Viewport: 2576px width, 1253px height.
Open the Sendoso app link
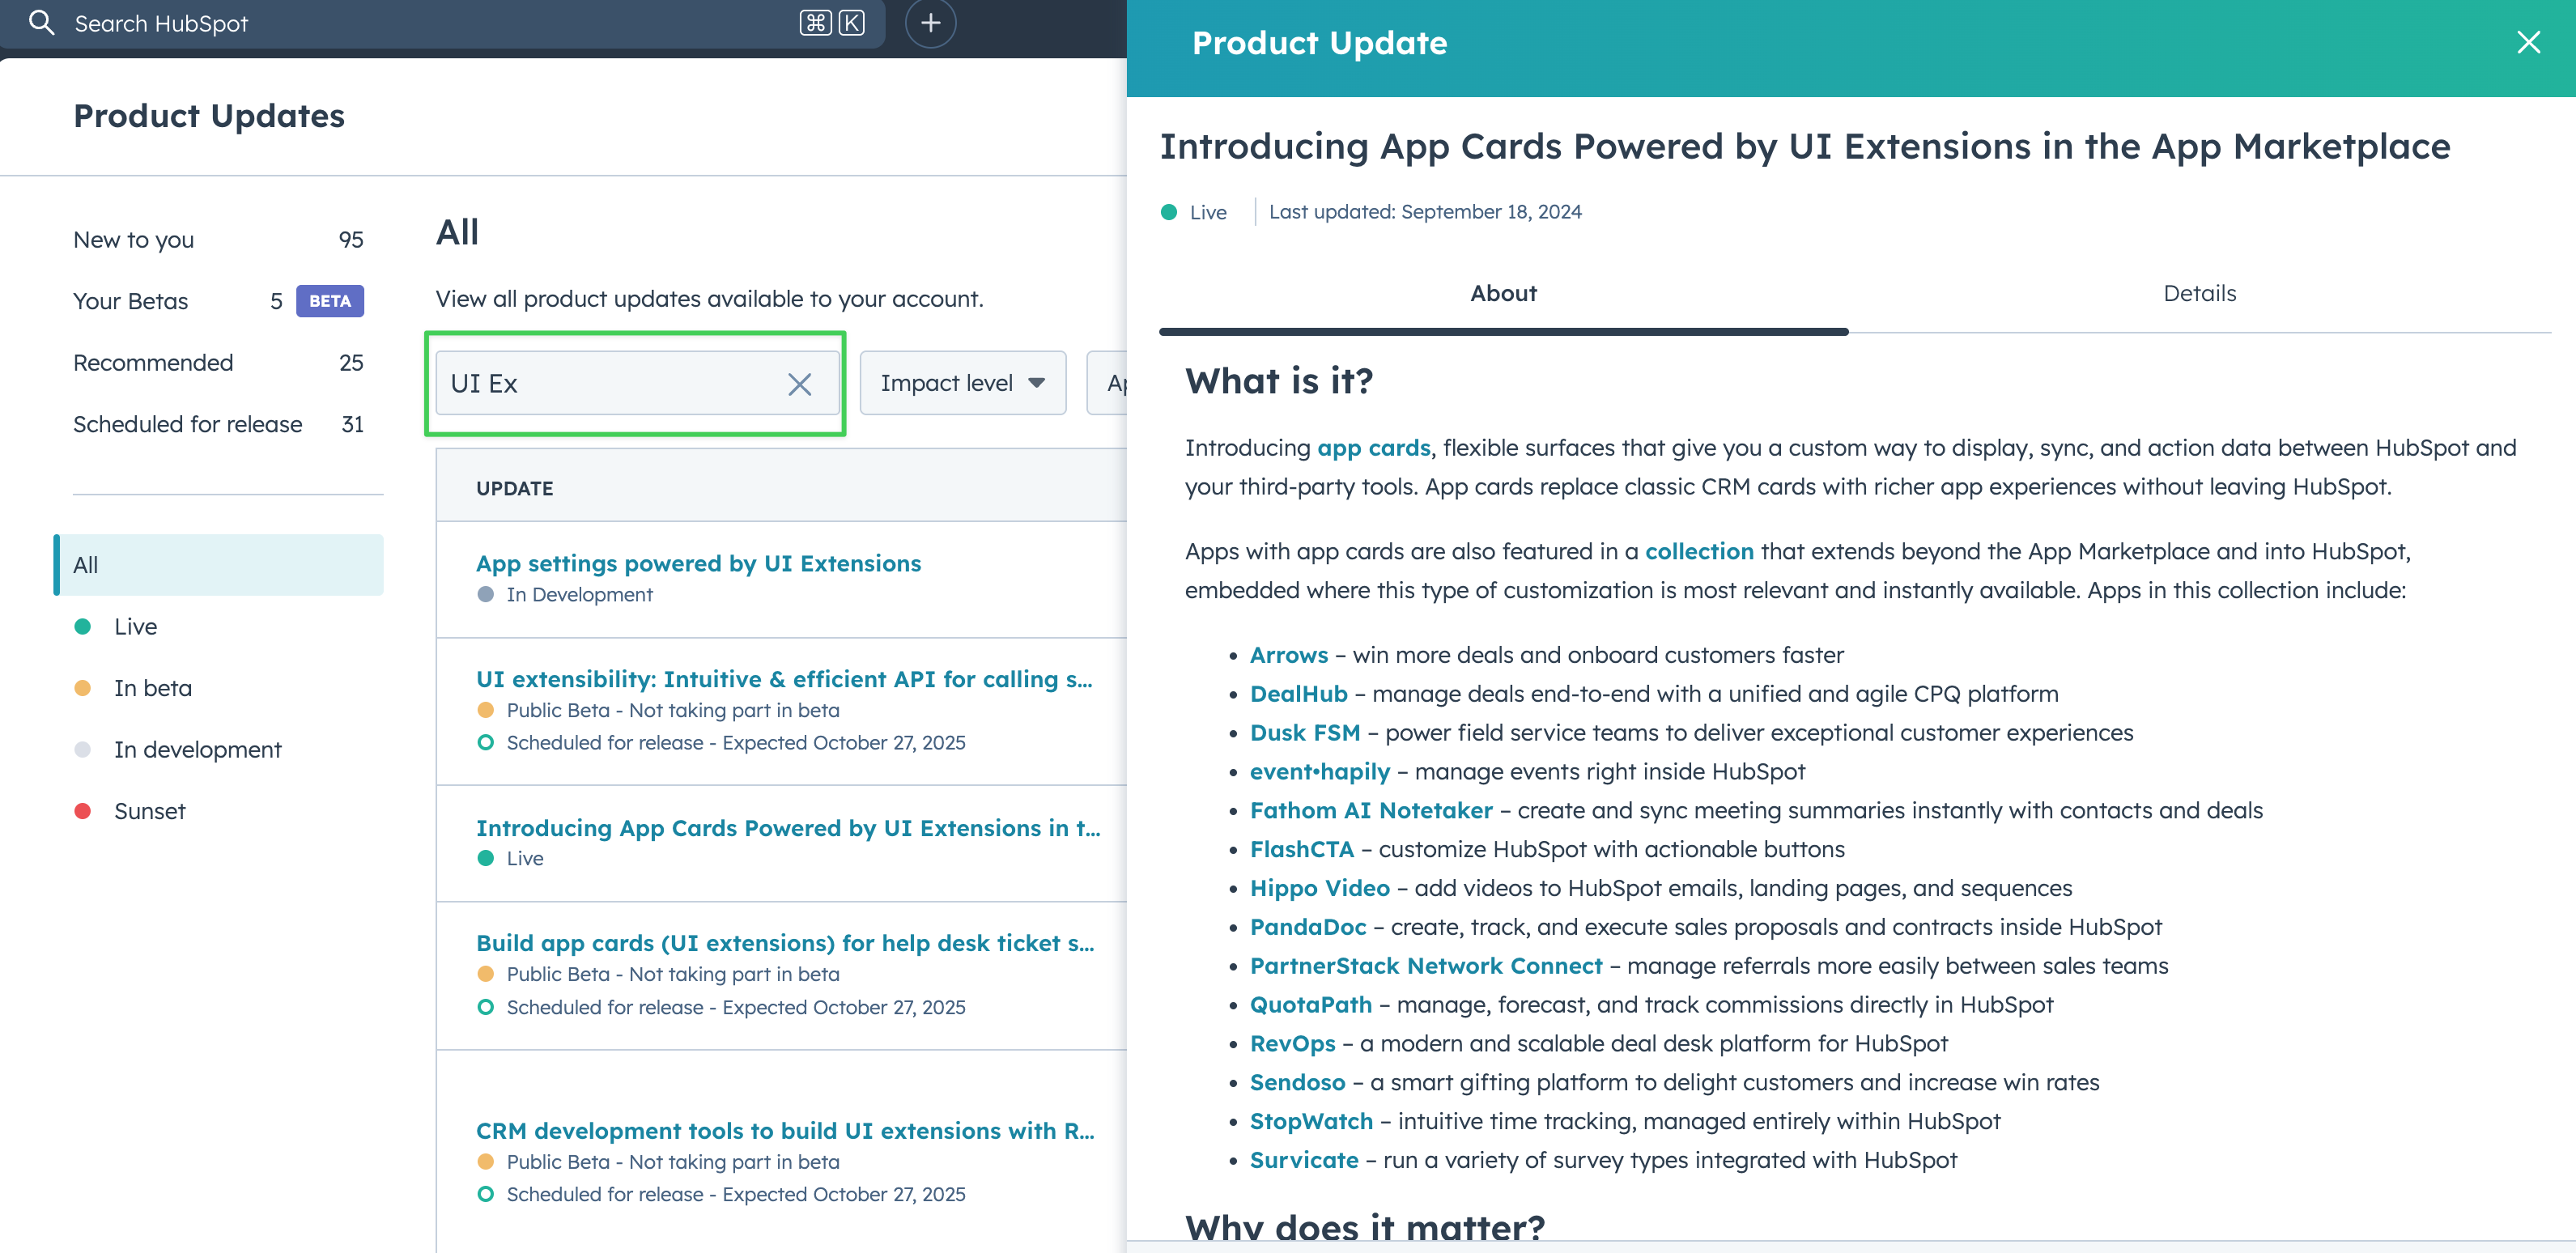coord(1297,1083)
